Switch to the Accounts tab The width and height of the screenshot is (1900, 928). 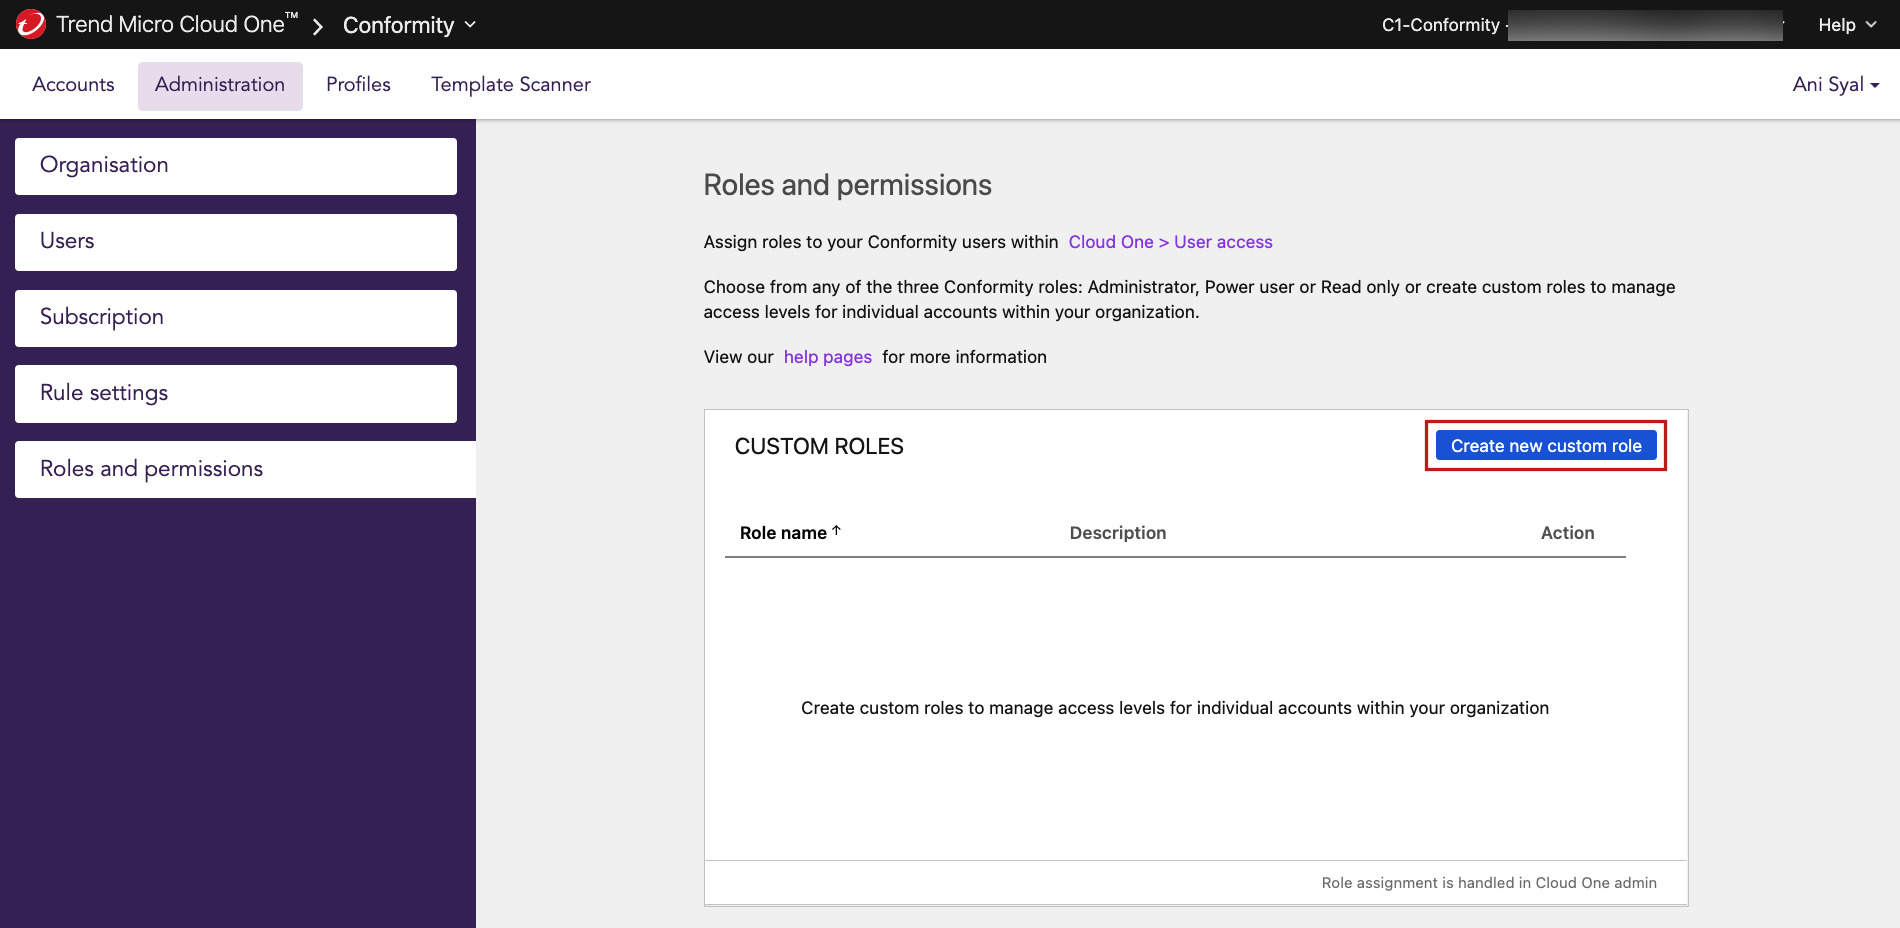(x=73, y=85)
